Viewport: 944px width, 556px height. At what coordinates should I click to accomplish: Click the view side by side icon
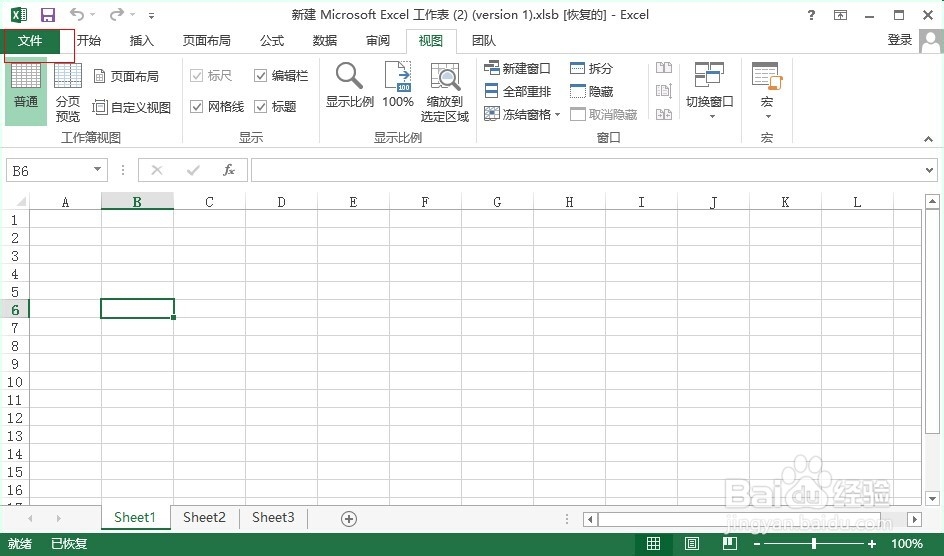pyautogui.click(x=663, y=67)
